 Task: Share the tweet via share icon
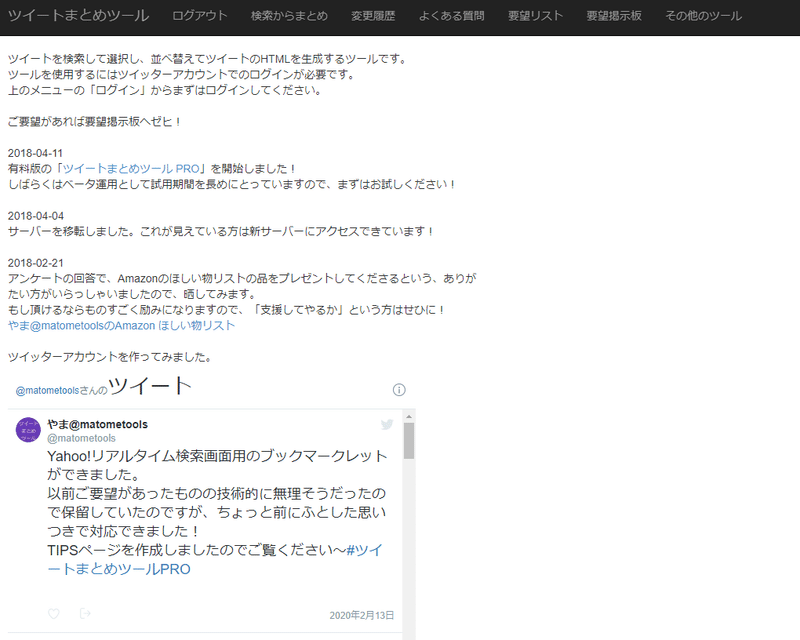tap(85, 613)
